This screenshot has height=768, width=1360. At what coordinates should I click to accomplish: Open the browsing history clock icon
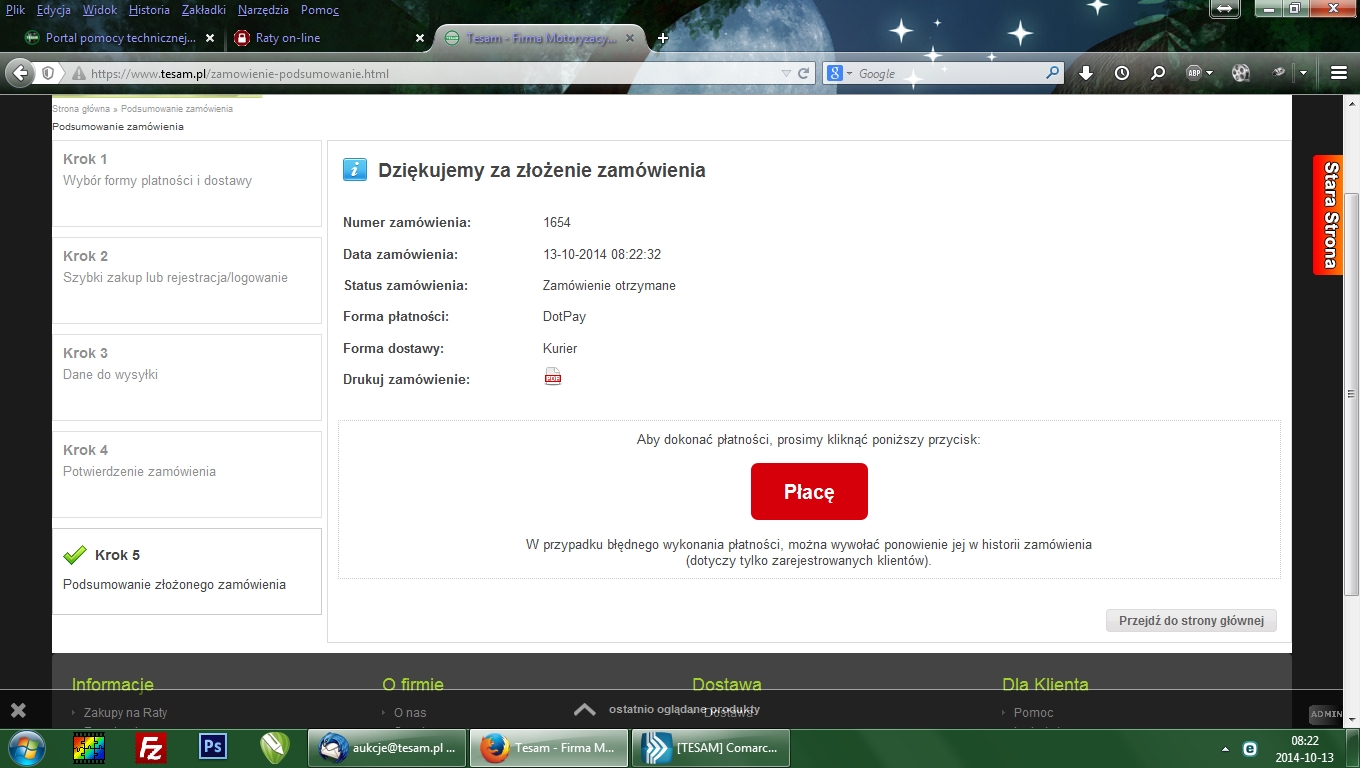1122,73
